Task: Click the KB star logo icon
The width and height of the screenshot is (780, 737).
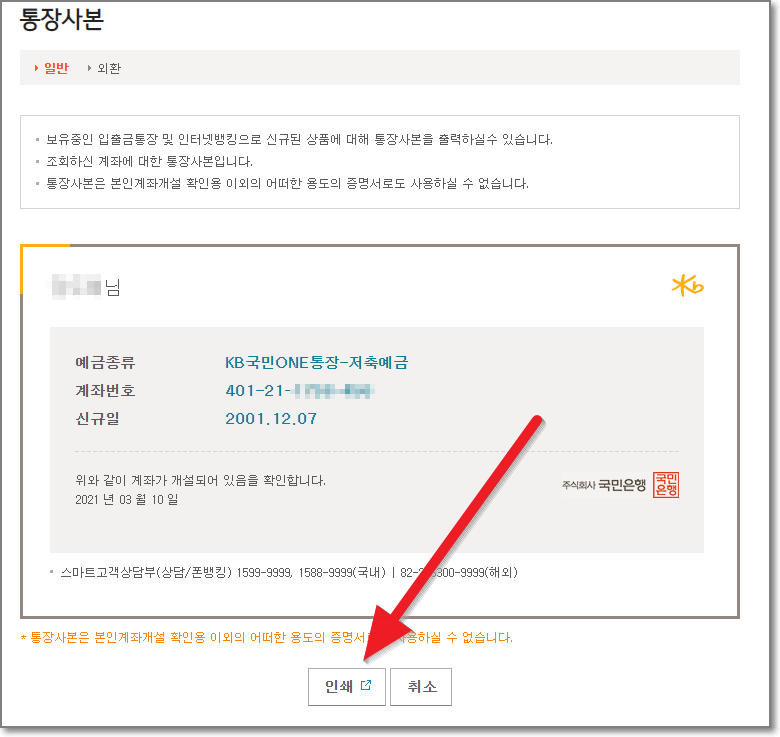Action: point(687,286)
